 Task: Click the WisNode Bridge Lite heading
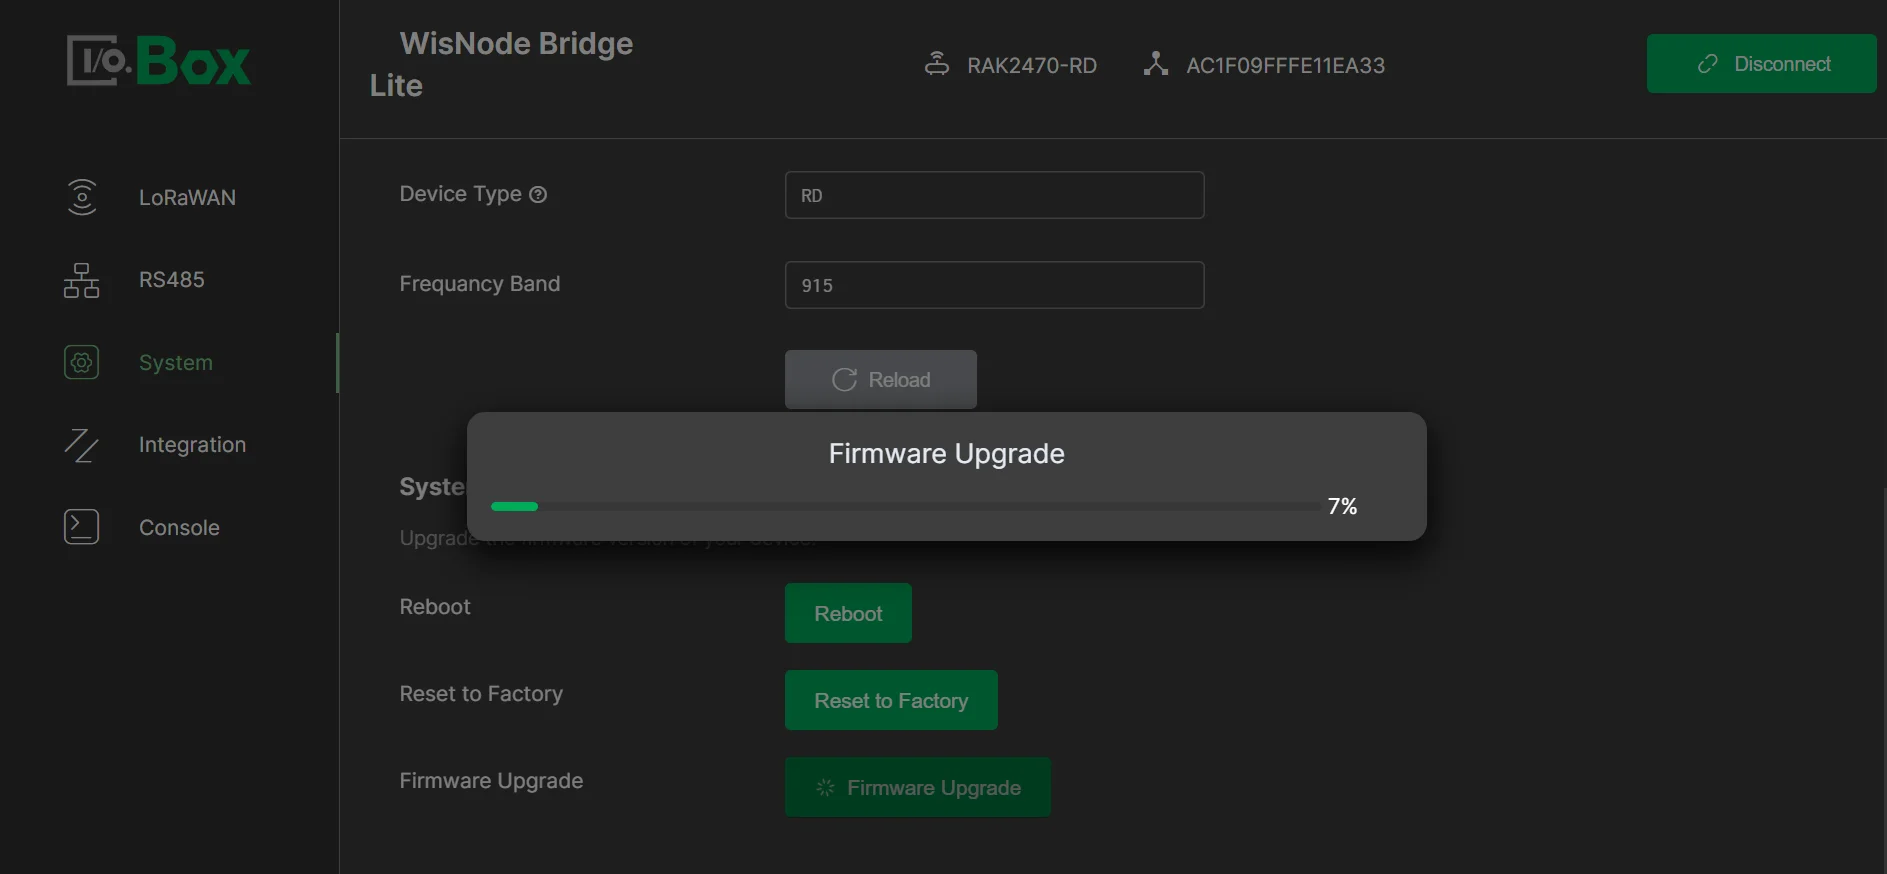point(501,64)
